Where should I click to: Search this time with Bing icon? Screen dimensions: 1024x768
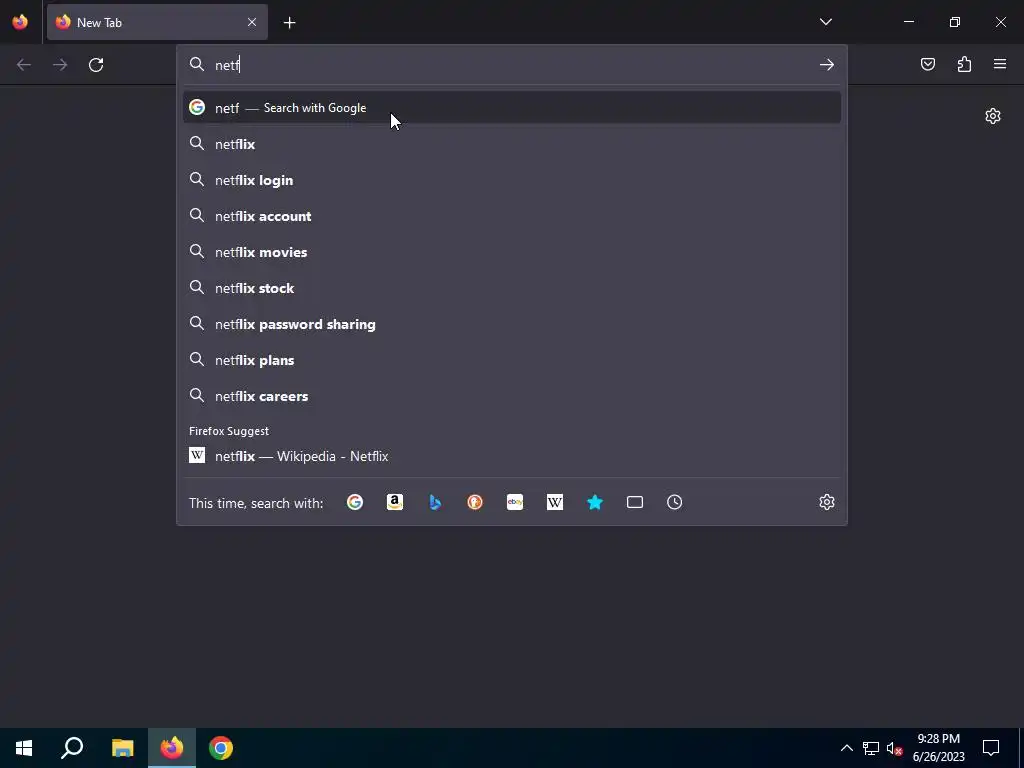(x=435, y=502)
